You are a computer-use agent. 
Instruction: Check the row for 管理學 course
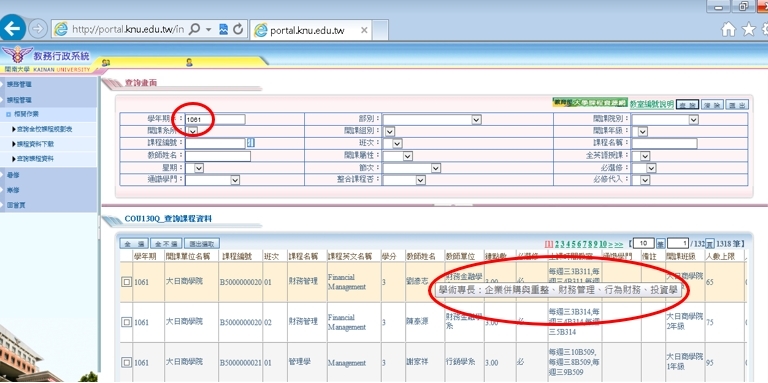tap(126, 363)
